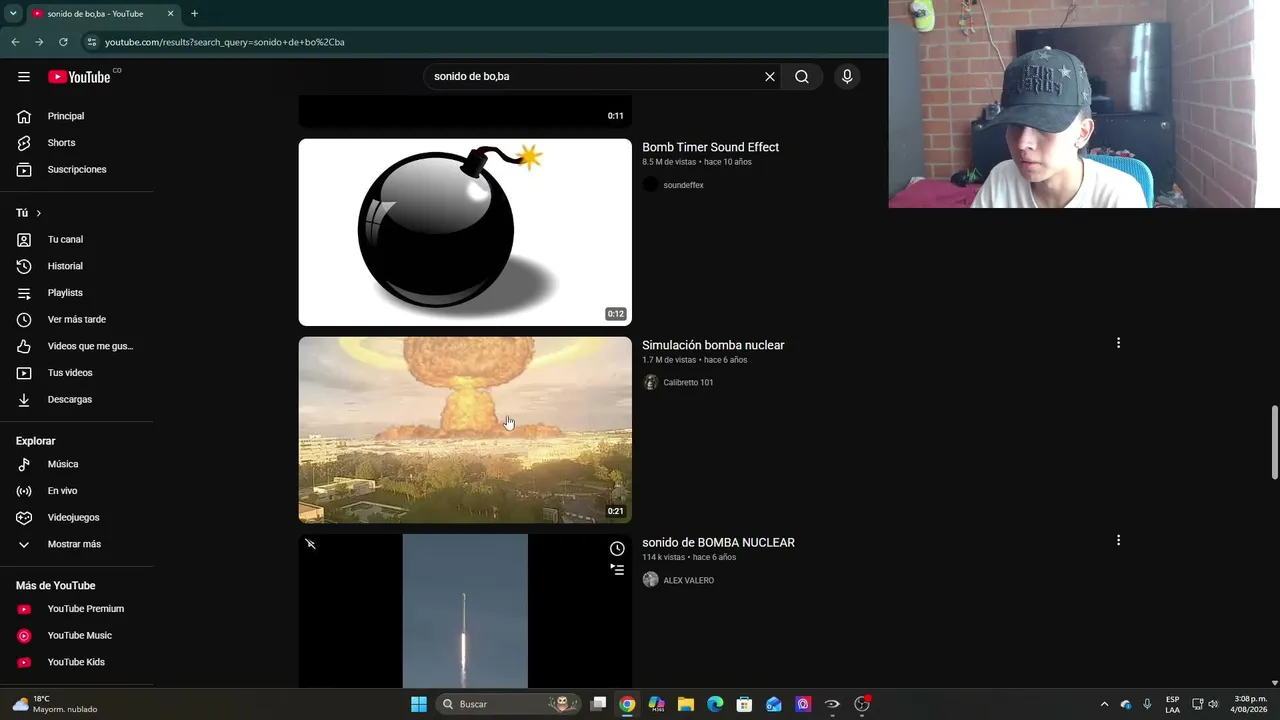
Task: Show hidden system tray icons
Action: [1104, 704]
